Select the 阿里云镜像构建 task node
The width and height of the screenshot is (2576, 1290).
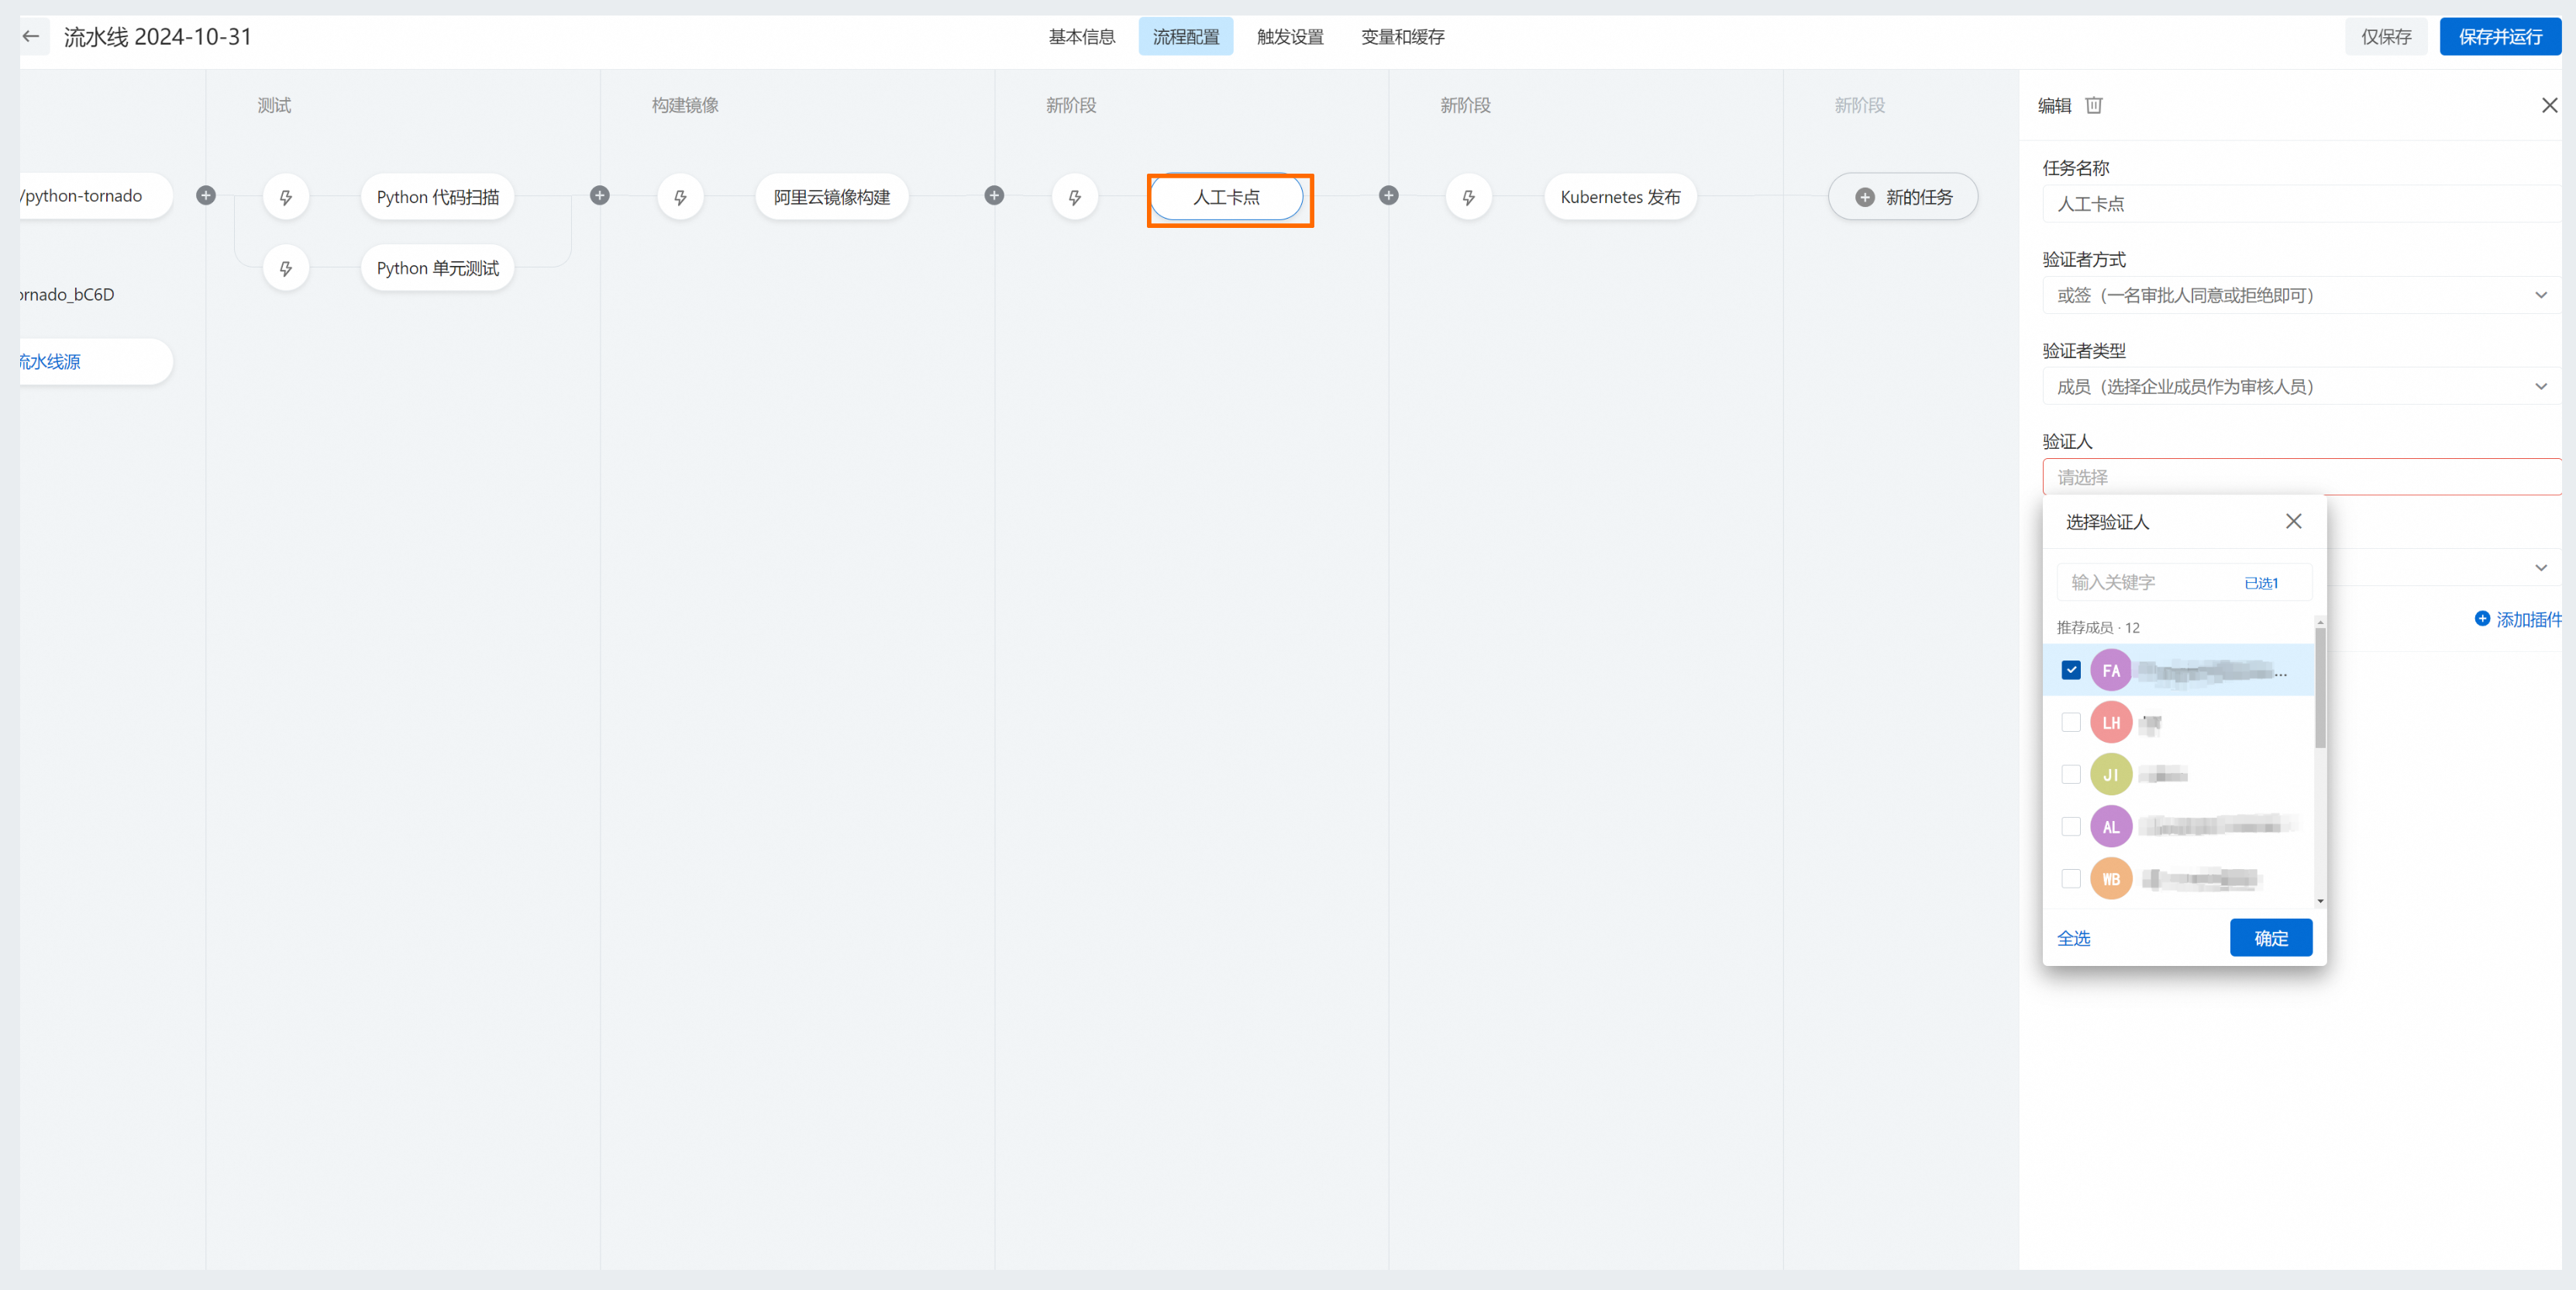click(x=832, y=198)
